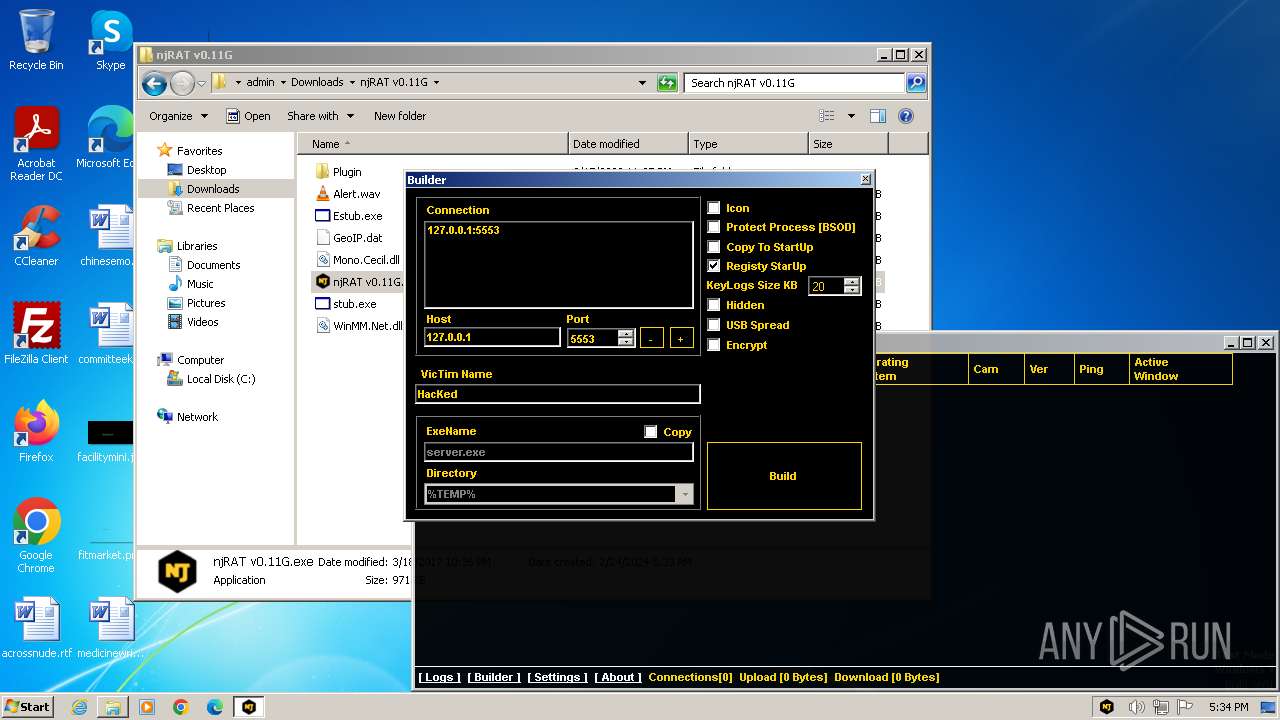Enable USB Spread checkbox
The height and width of the screenshot is (720, 1280).
(x=714, y=325)
